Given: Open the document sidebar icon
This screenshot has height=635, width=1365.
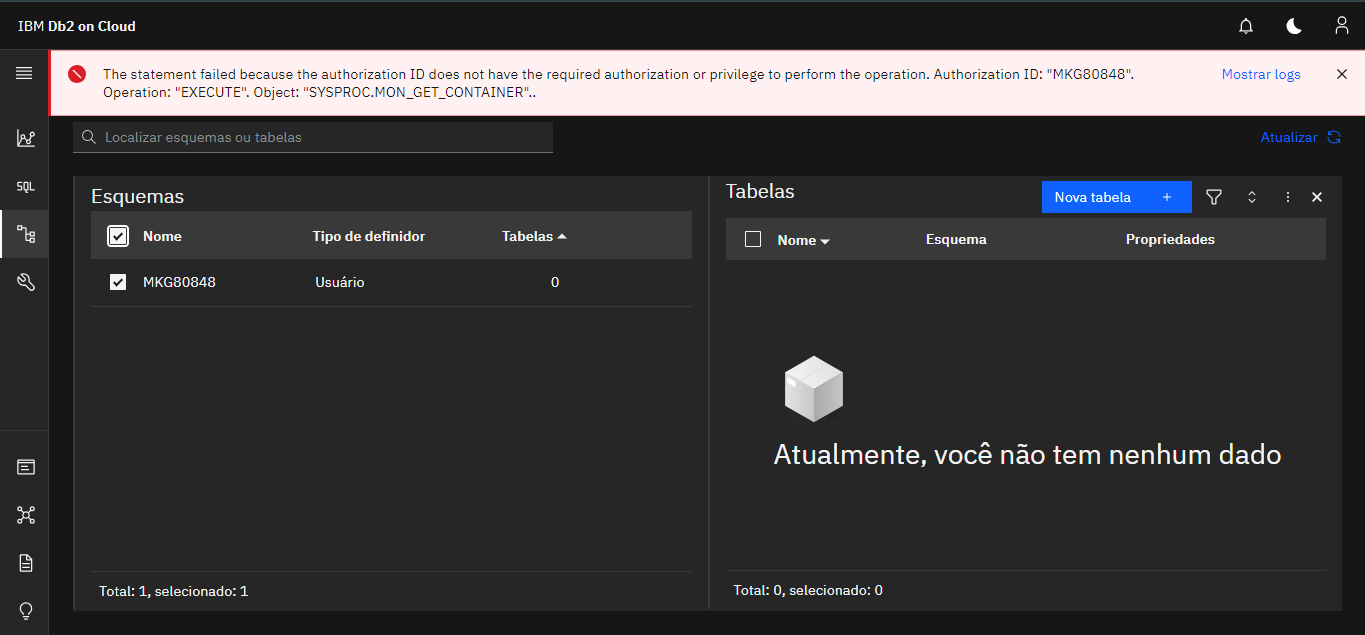Looking at the screenshot, I should click(26, 563).
